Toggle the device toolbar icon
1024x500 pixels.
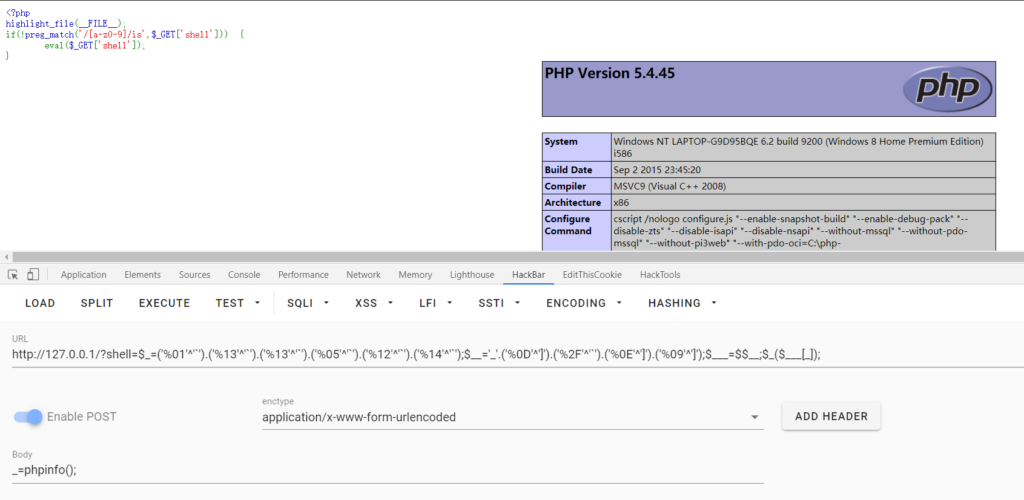33,275
